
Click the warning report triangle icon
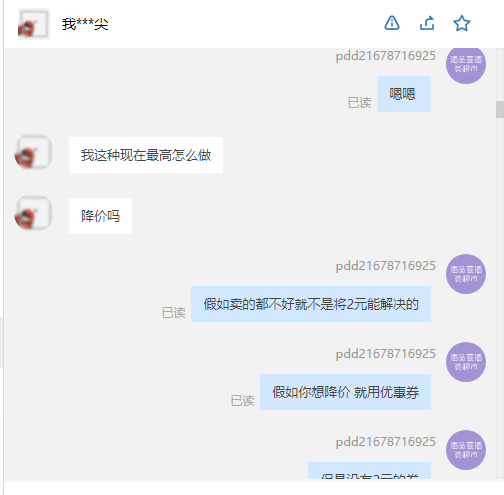[392, 23]
